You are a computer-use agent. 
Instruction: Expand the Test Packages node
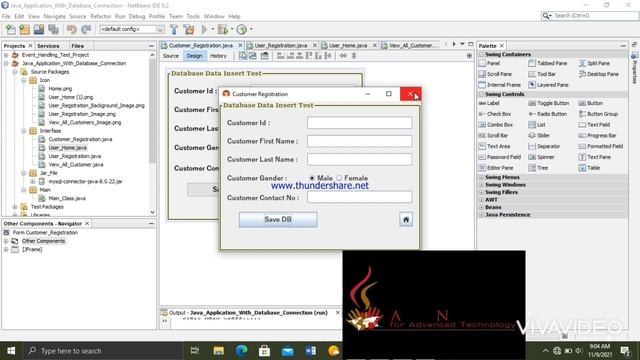(15, 207)
